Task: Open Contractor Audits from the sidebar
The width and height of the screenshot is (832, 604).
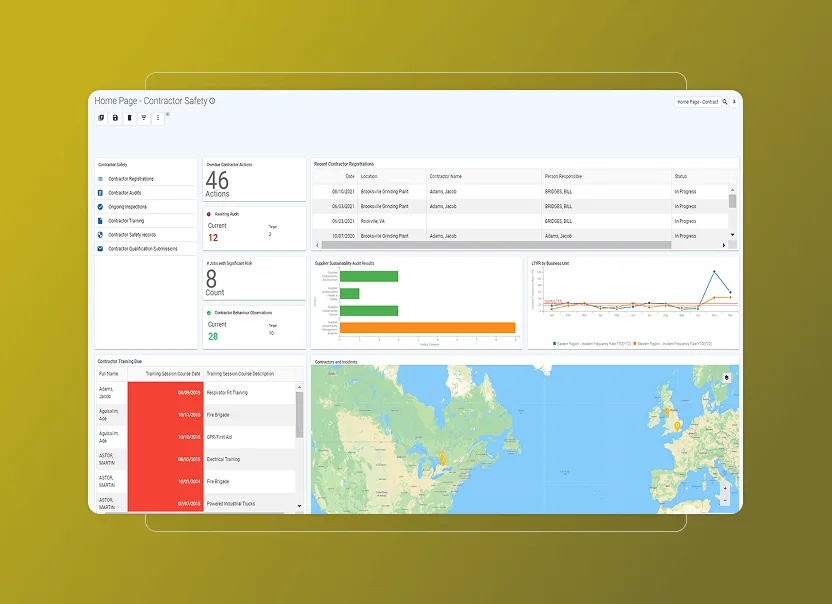Action: point(99,192)
